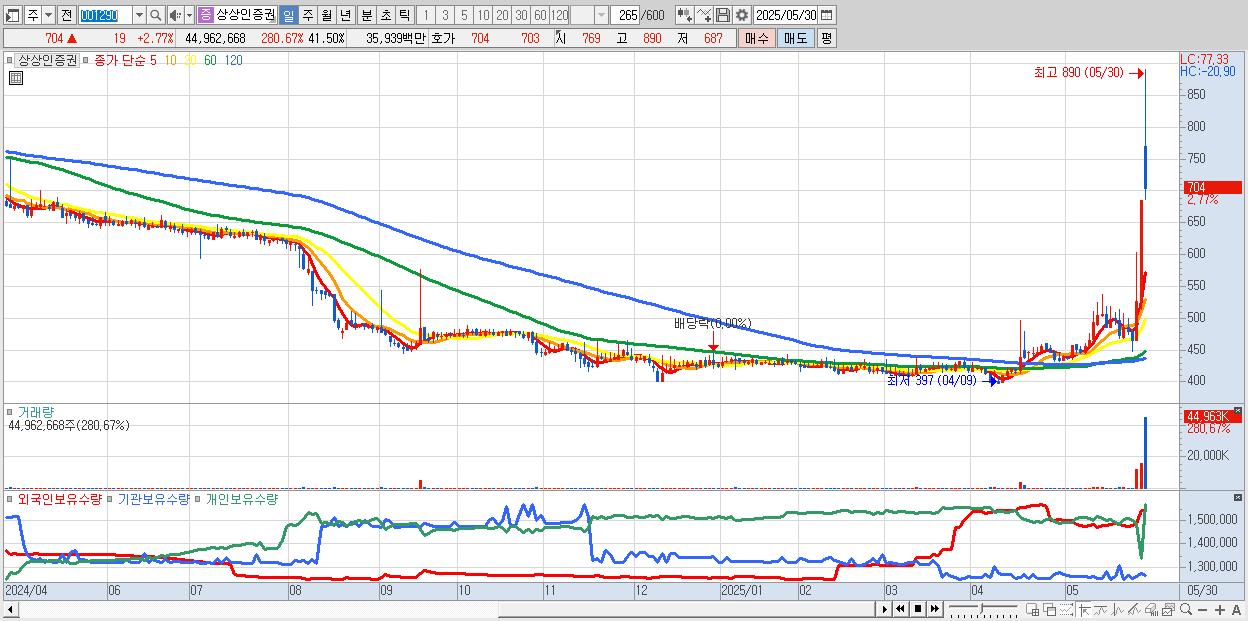The image size is (1248, 621).
Task: Open chart settings gear icon
Action: 741,15
